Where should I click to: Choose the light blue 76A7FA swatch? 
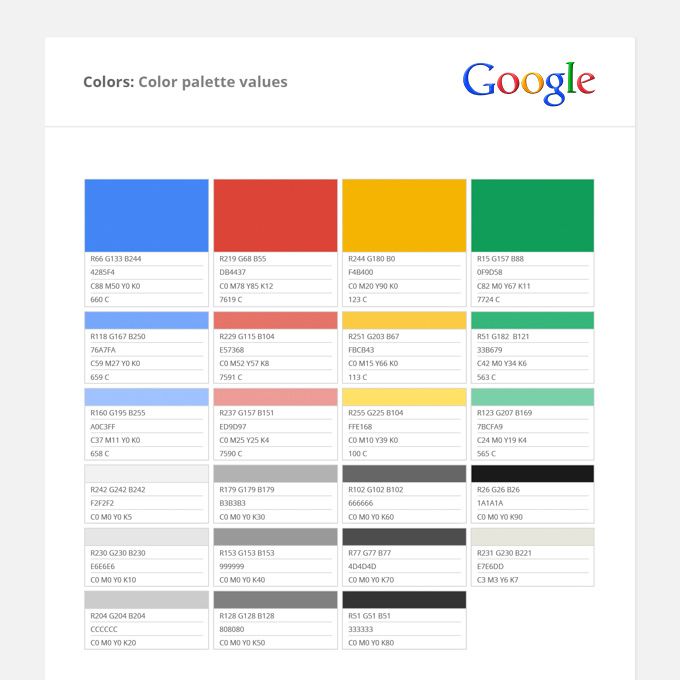pos(147,320)
